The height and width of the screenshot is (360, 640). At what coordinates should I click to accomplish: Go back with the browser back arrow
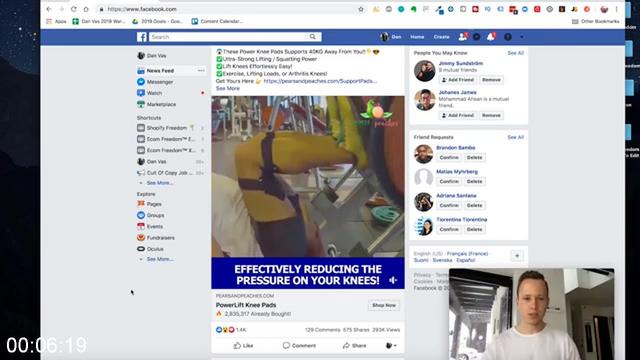(x=49, y=9)
